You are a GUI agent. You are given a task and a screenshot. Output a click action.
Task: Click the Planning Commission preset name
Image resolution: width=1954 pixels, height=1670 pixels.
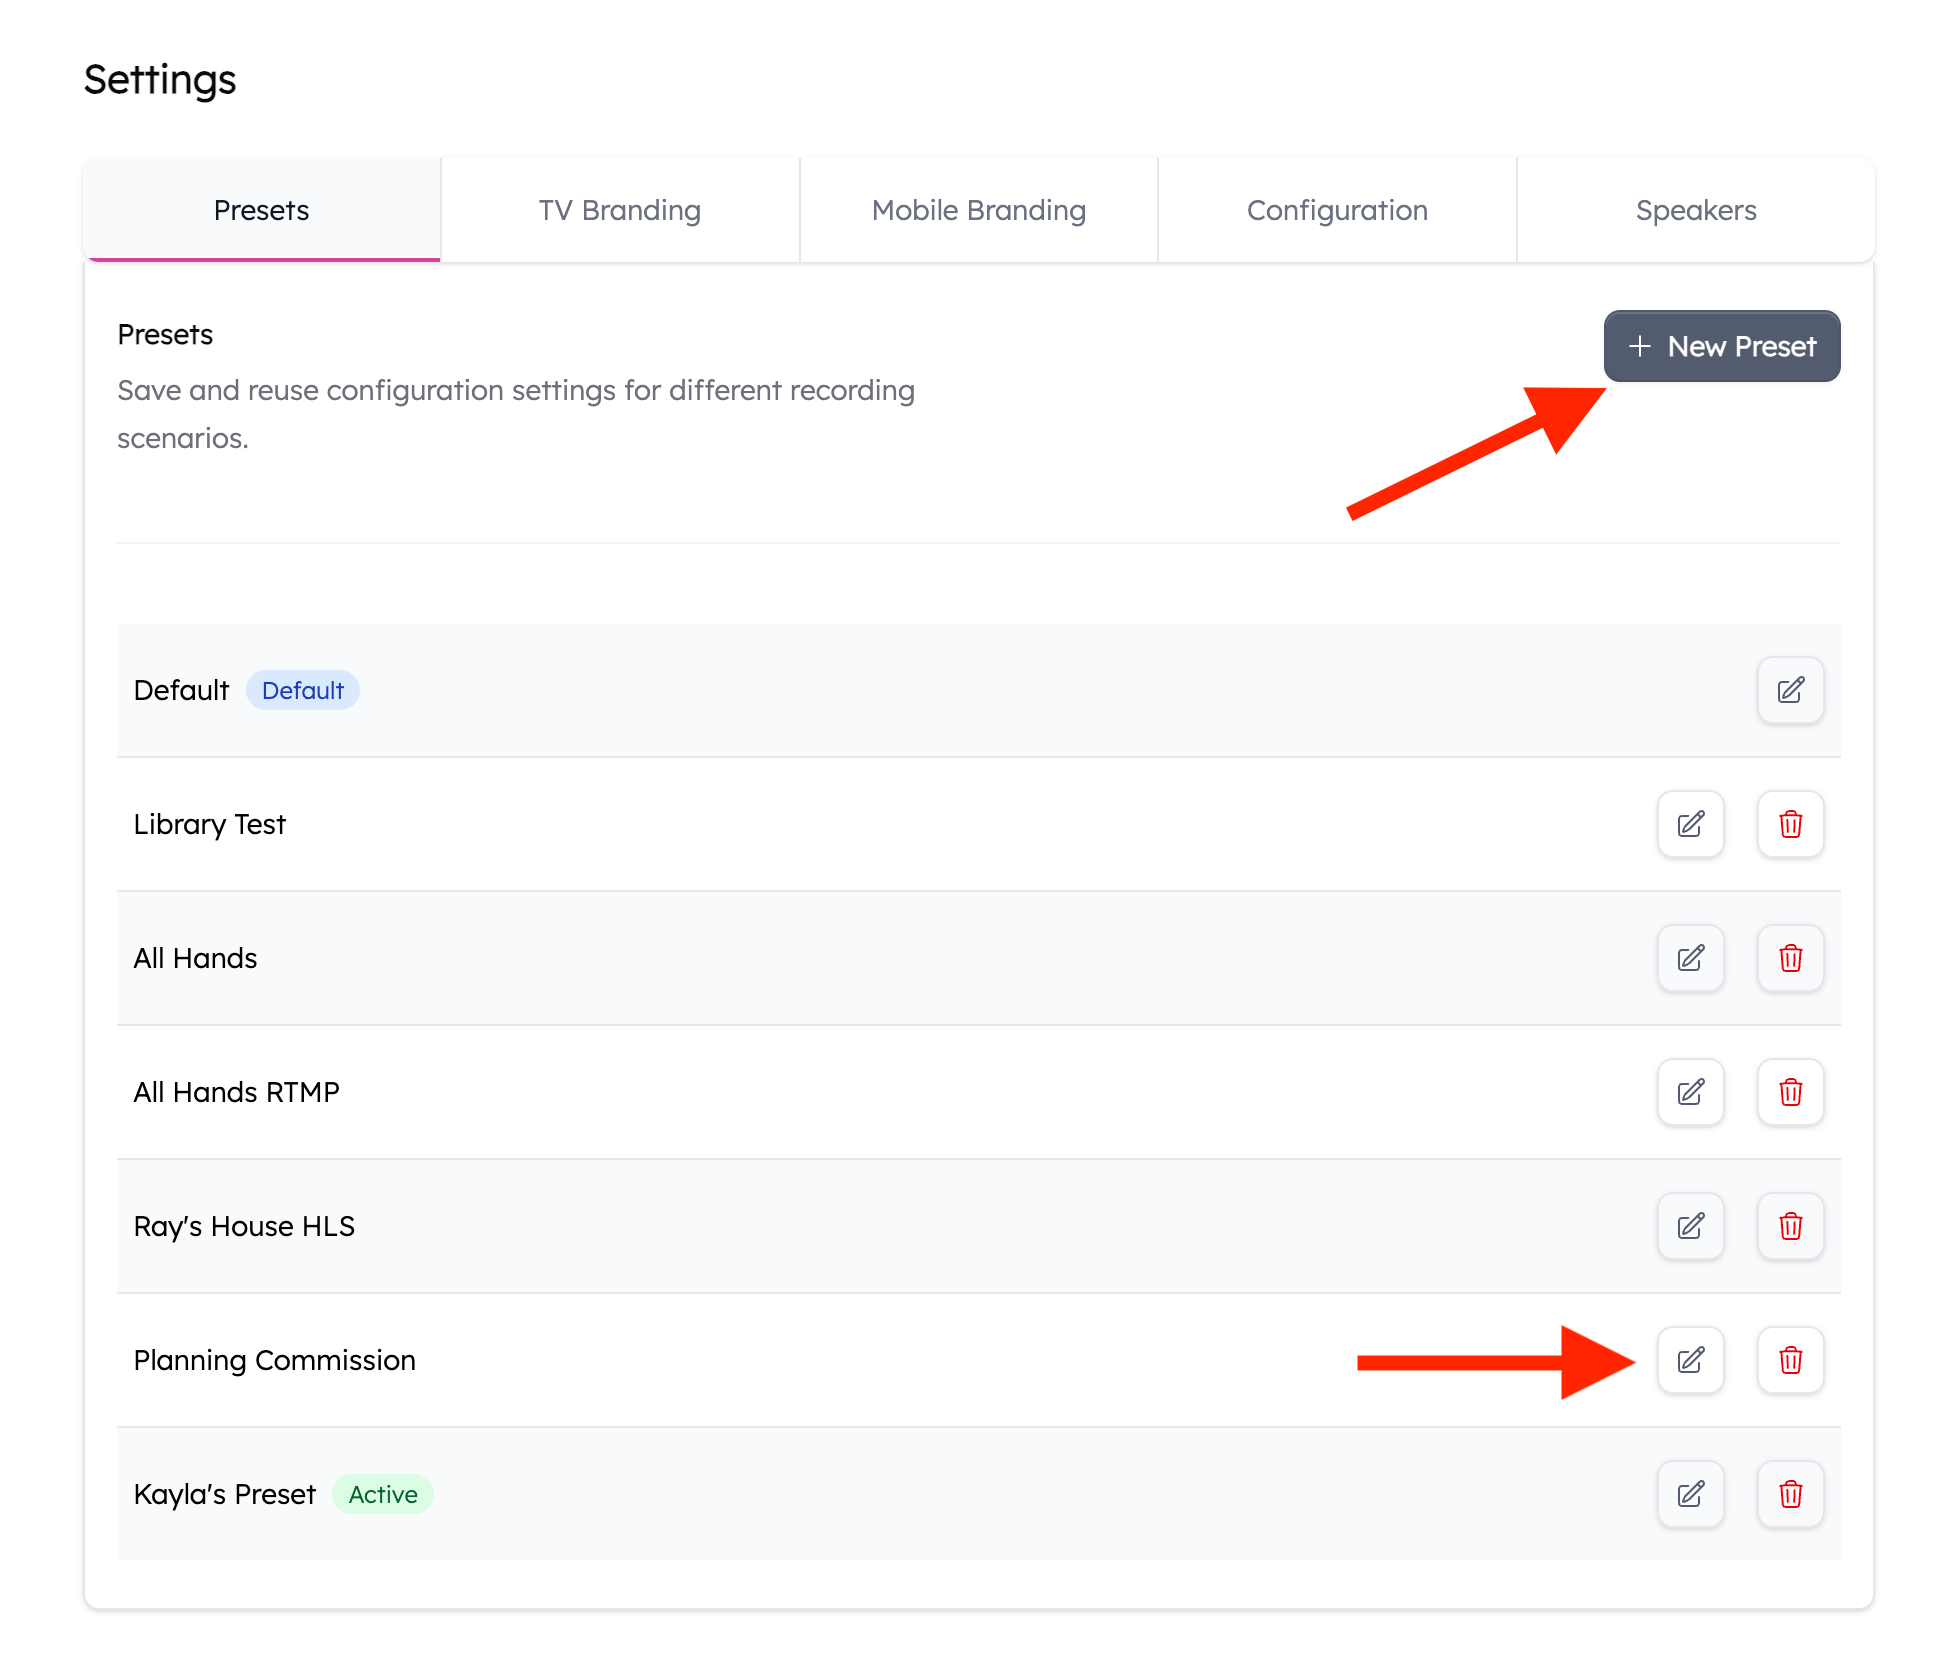274,1360
